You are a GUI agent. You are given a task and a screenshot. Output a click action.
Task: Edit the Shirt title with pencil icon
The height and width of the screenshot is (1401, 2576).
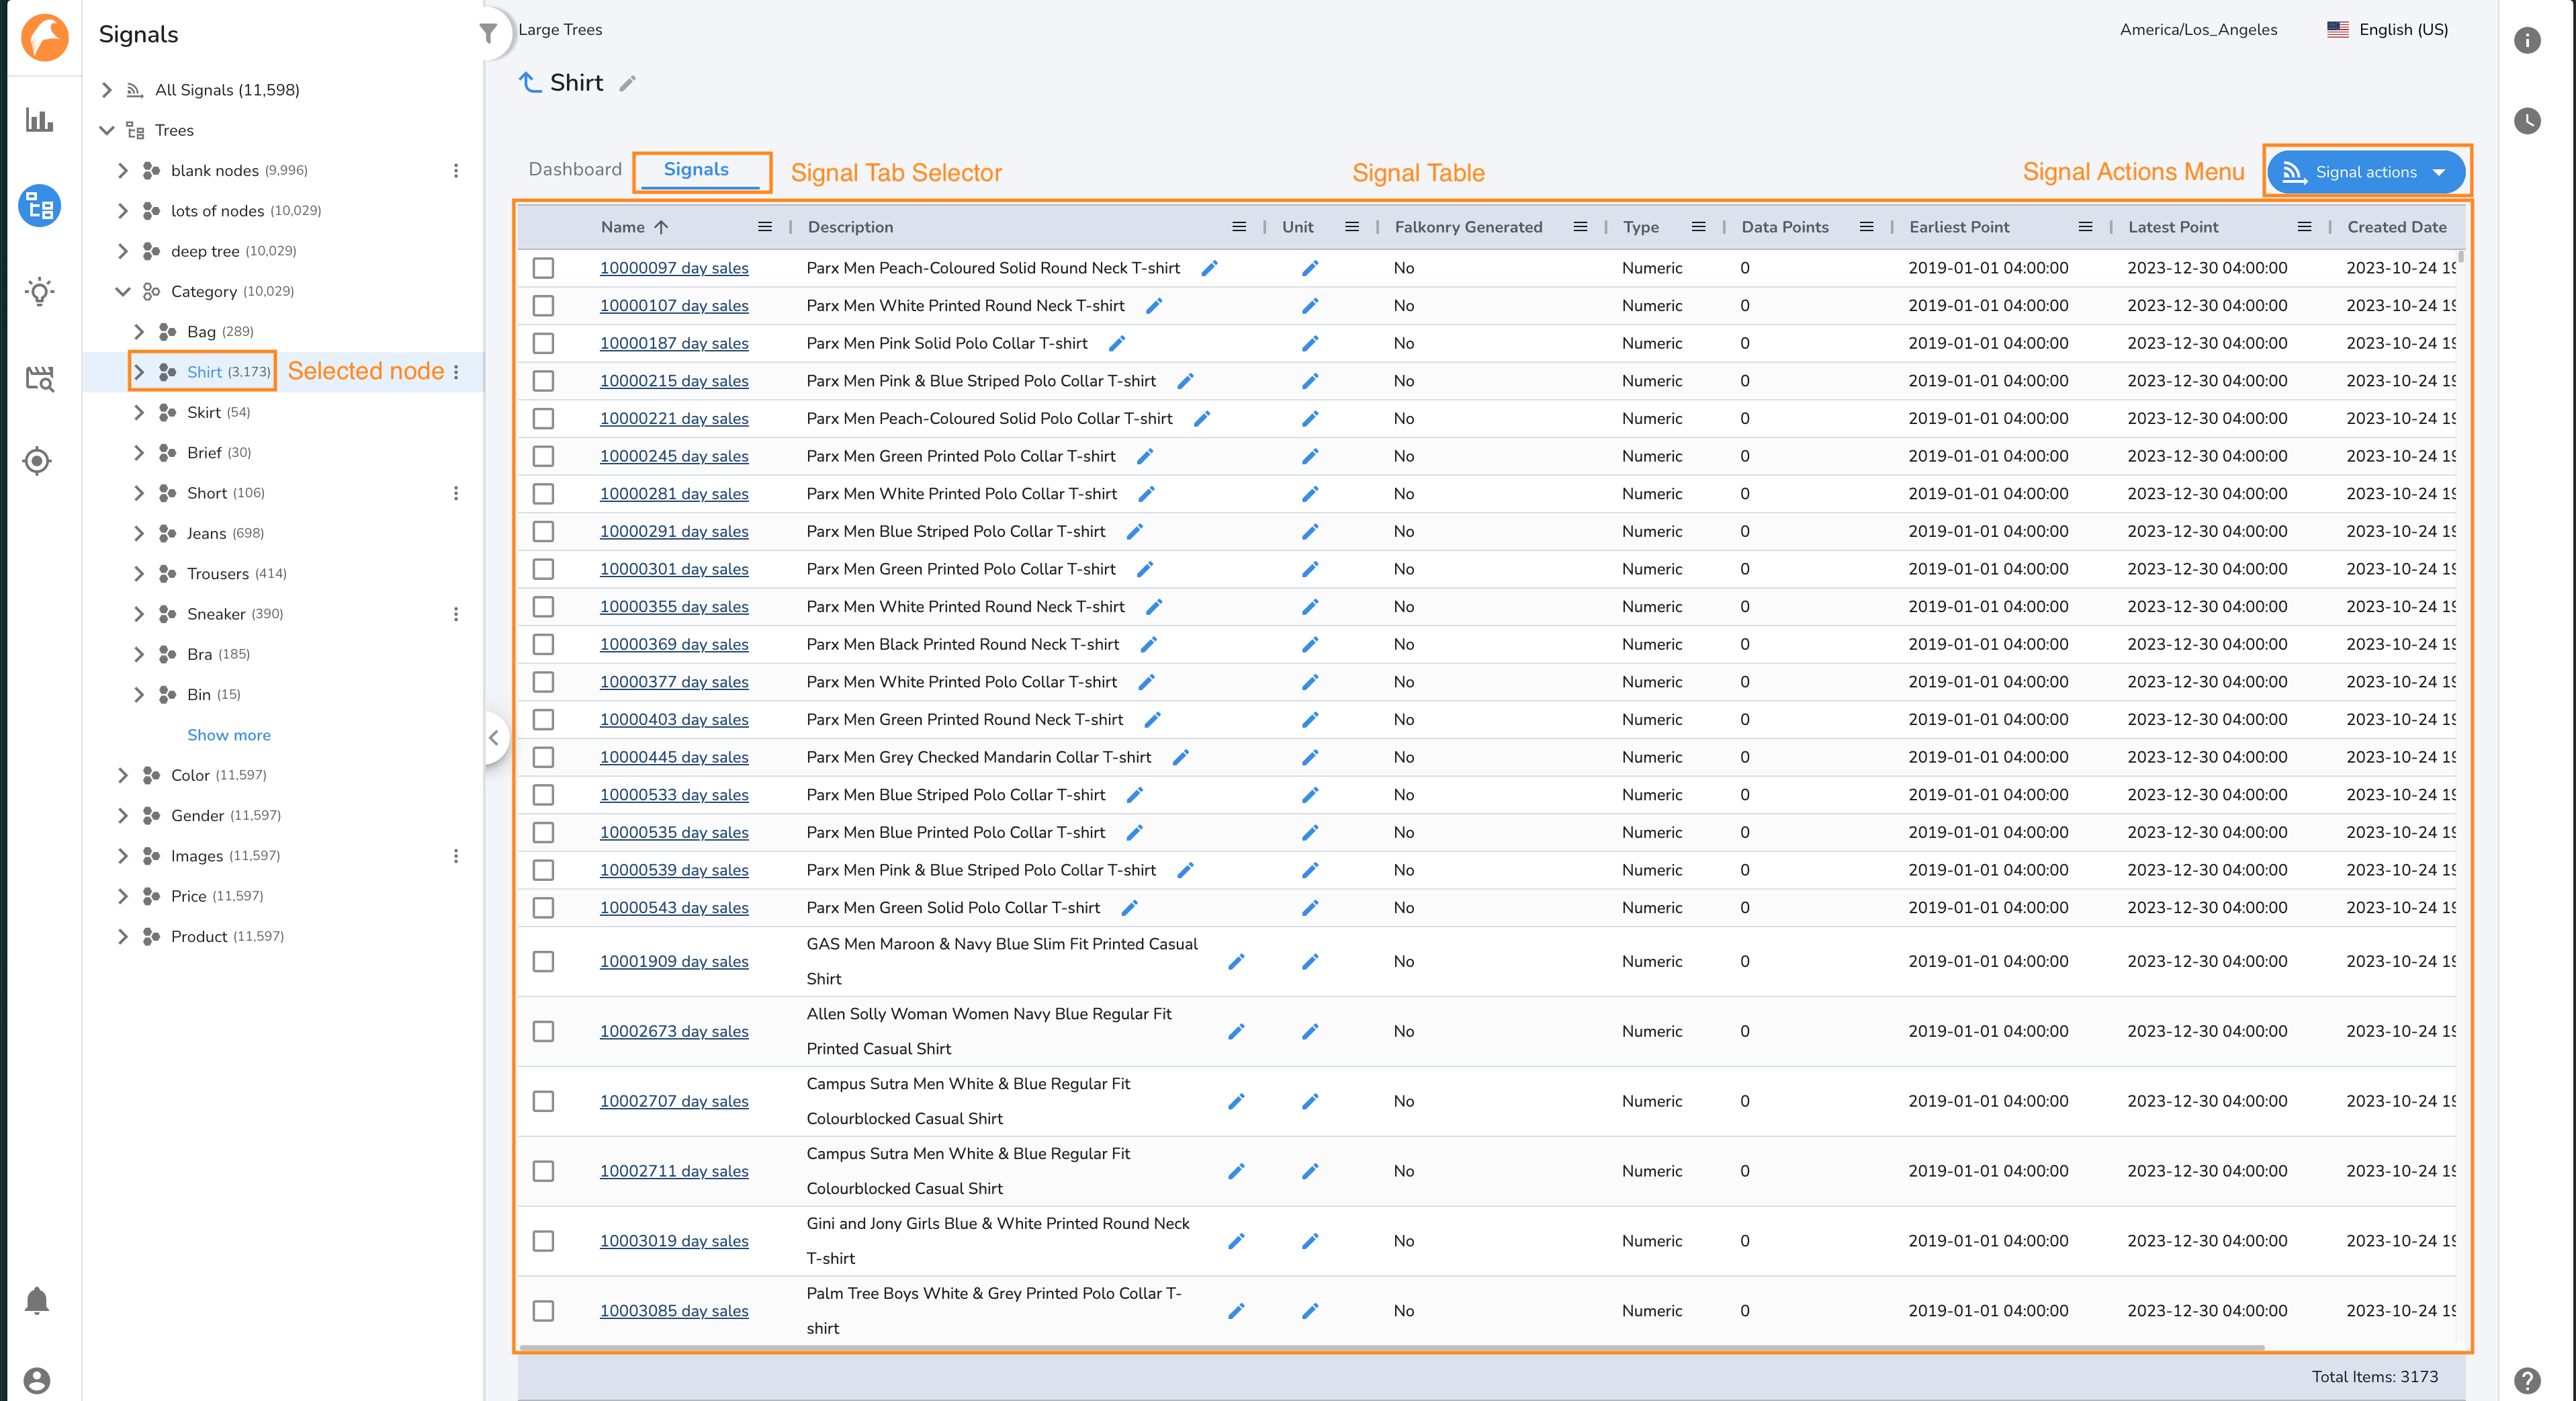point(627,83)
